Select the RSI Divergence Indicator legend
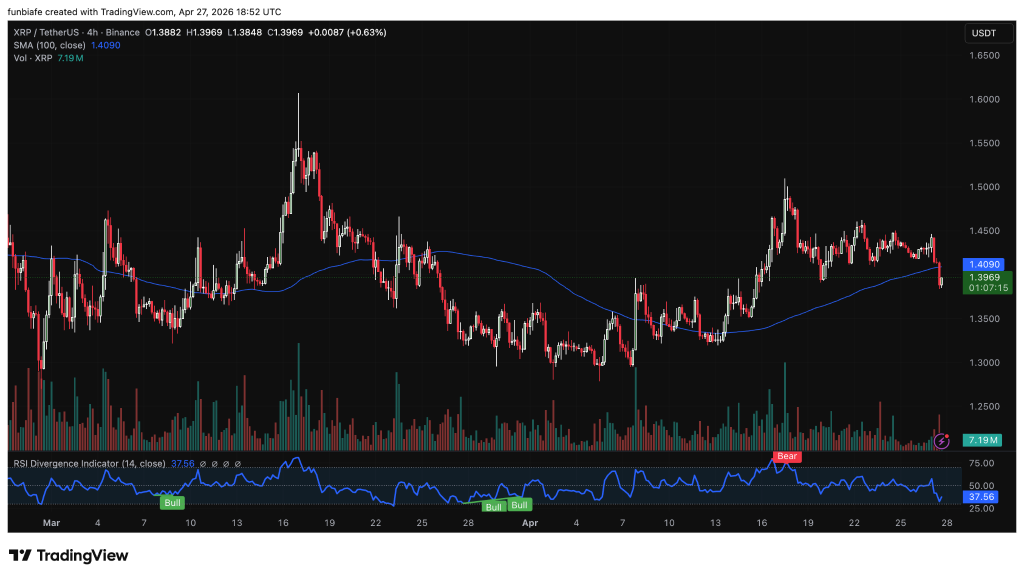The height and width of the screenshot is (578, 1024). [88, 463]
